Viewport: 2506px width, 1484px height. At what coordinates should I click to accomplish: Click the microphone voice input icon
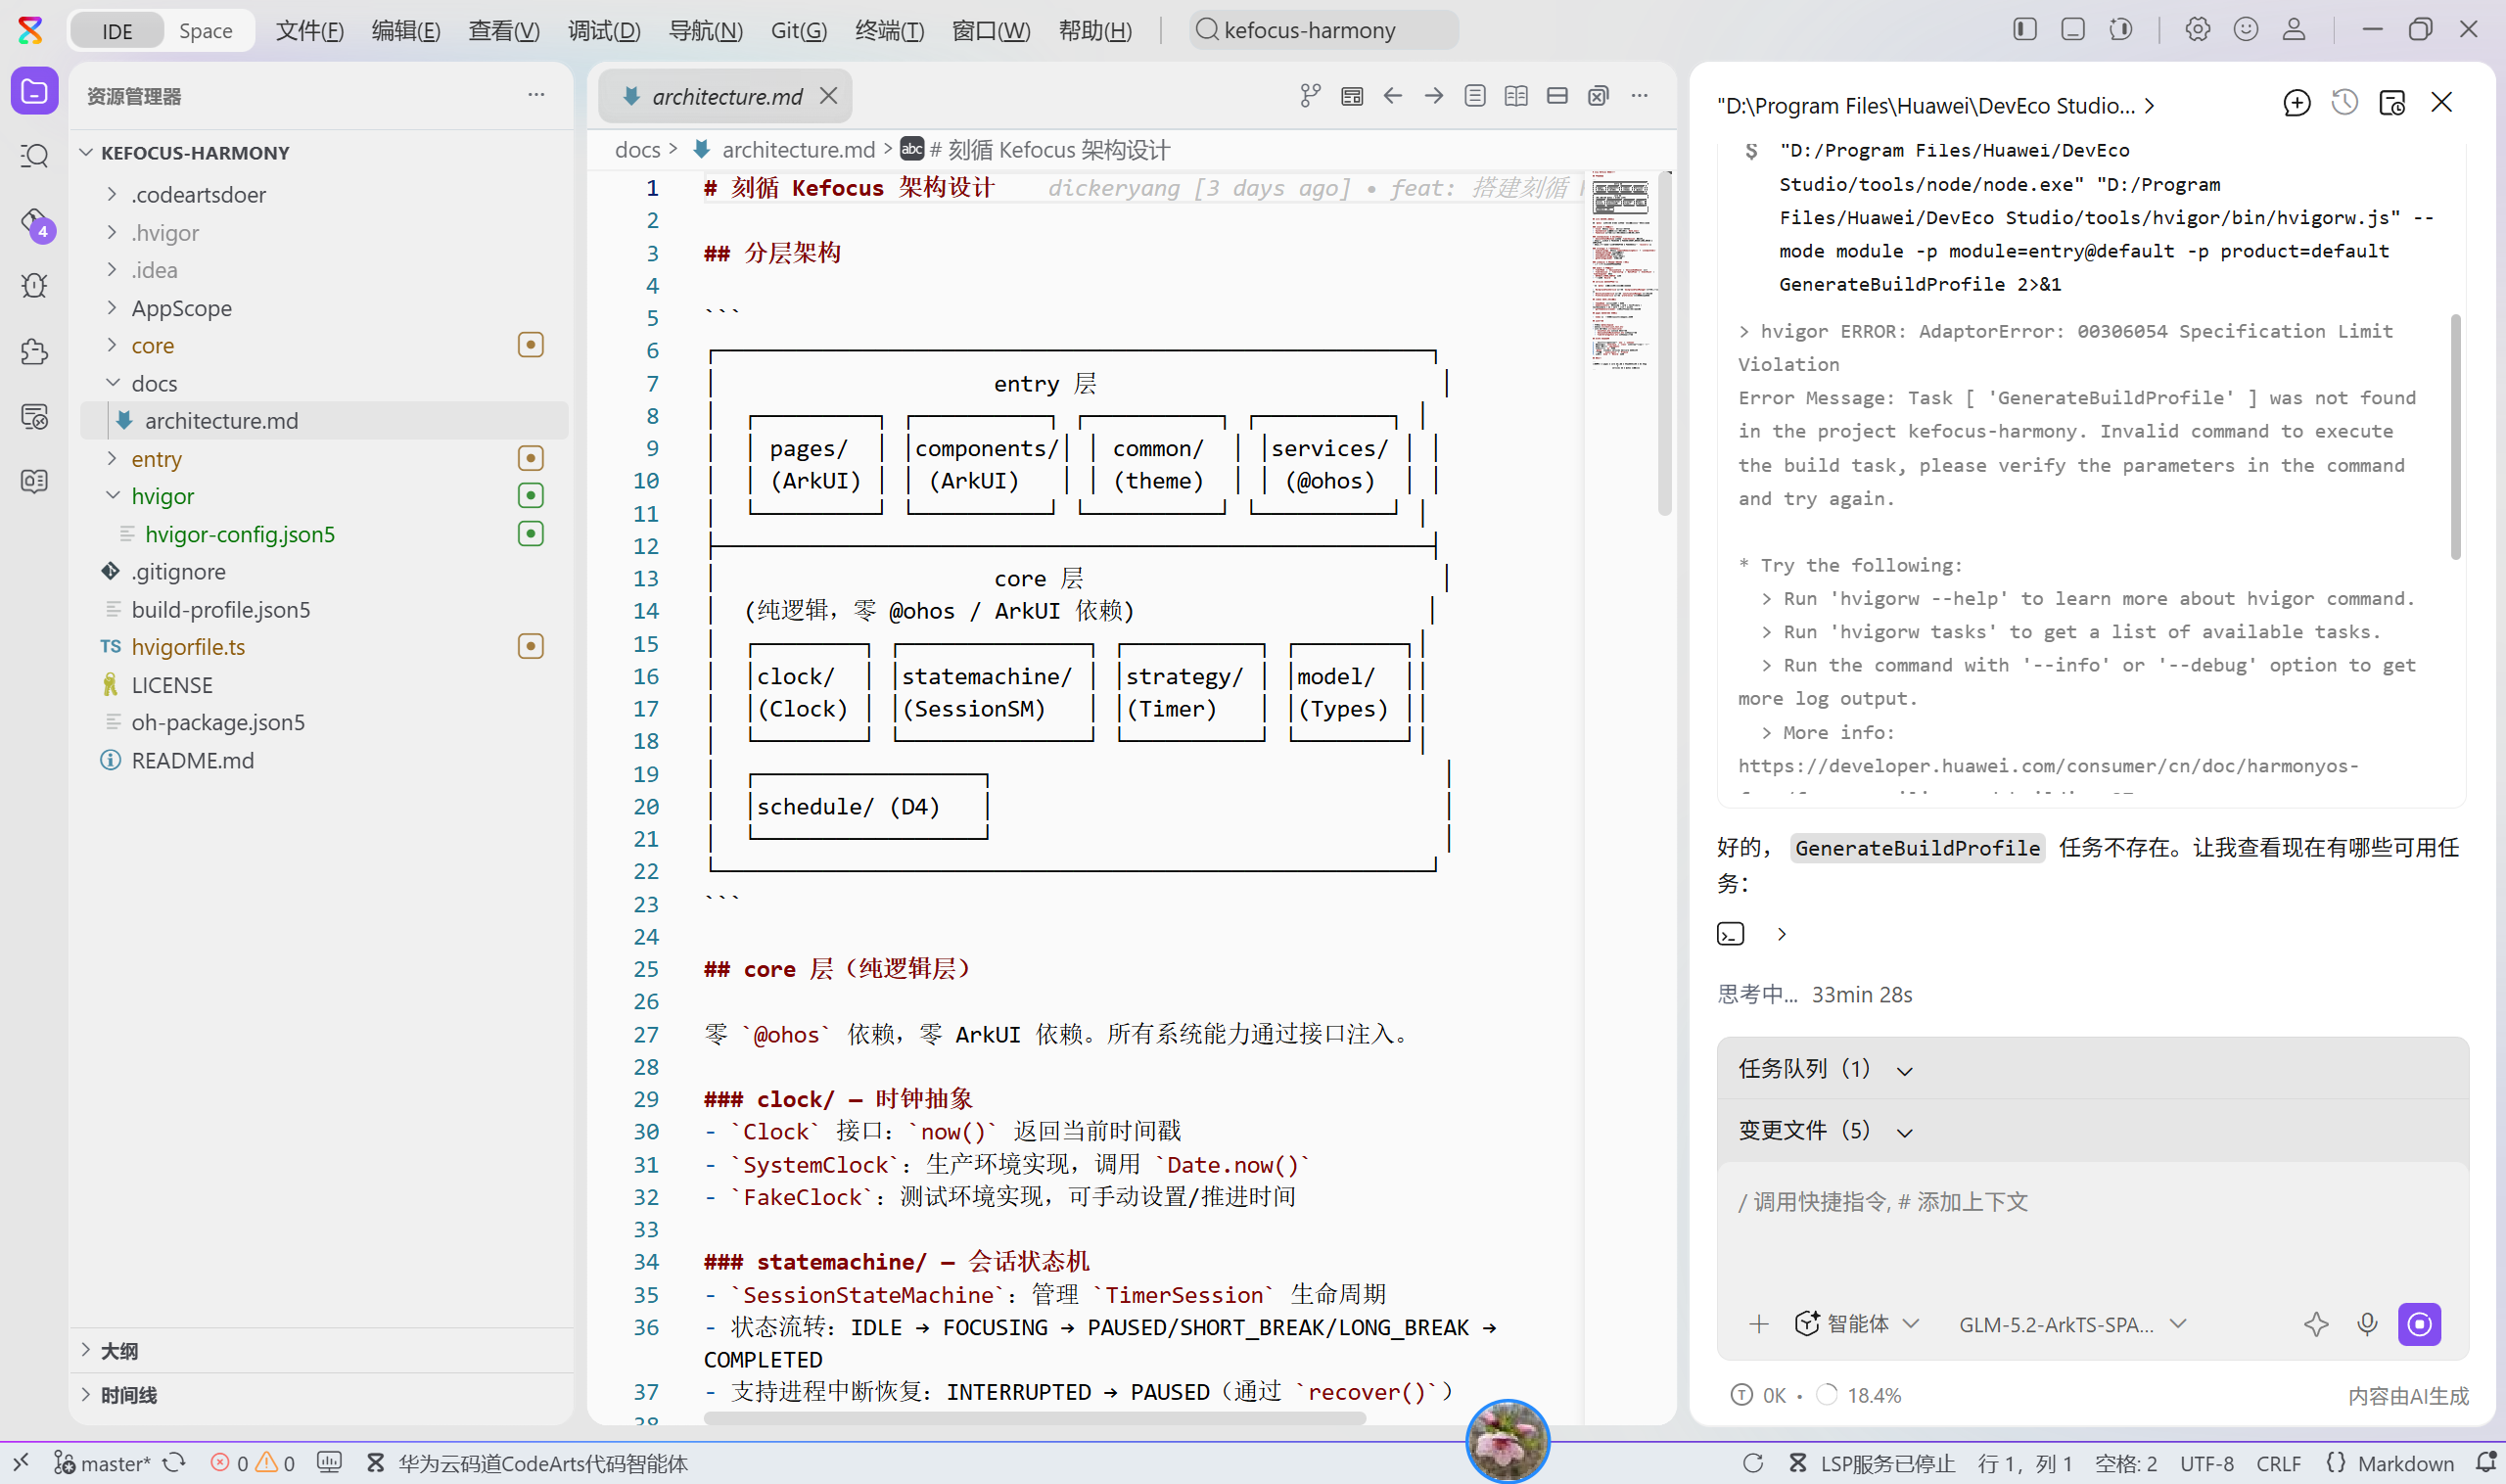[x=2367, y=1324]
